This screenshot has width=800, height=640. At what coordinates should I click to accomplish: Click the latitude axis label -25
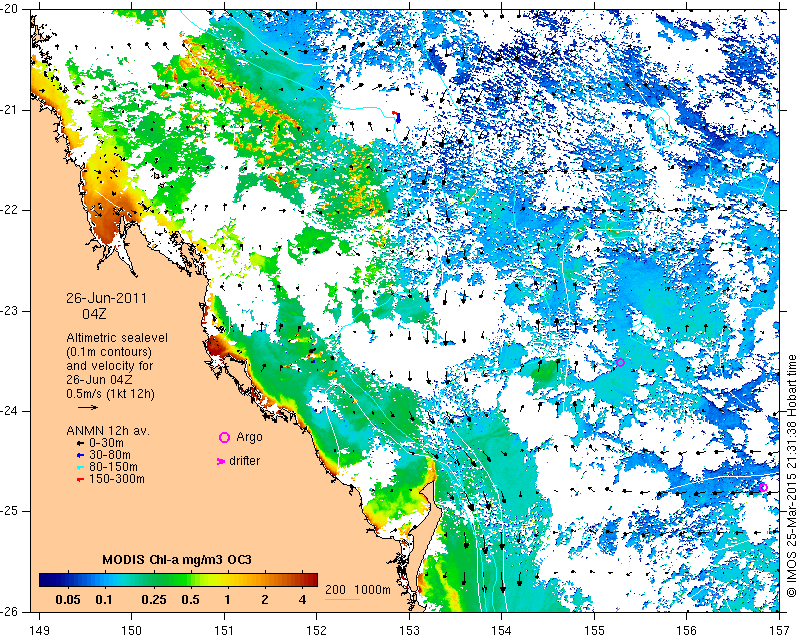tap(11, 511)
